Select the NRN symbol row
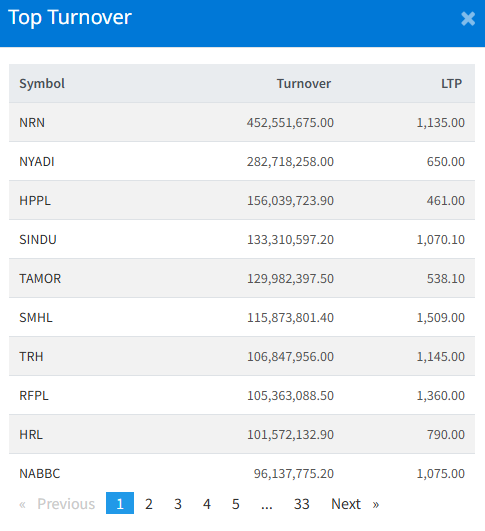This screenshot has width=485, height=531. click(x=242, y=122)
